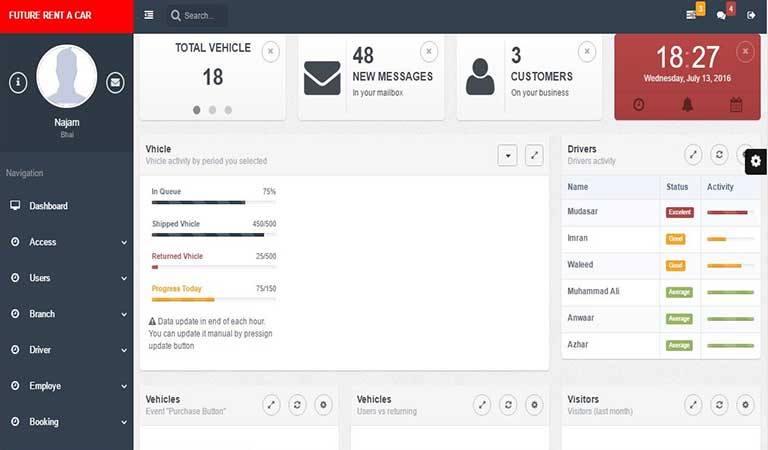Close the New Messages card
This screenshot has height=450, width=768.
[428, 51]
